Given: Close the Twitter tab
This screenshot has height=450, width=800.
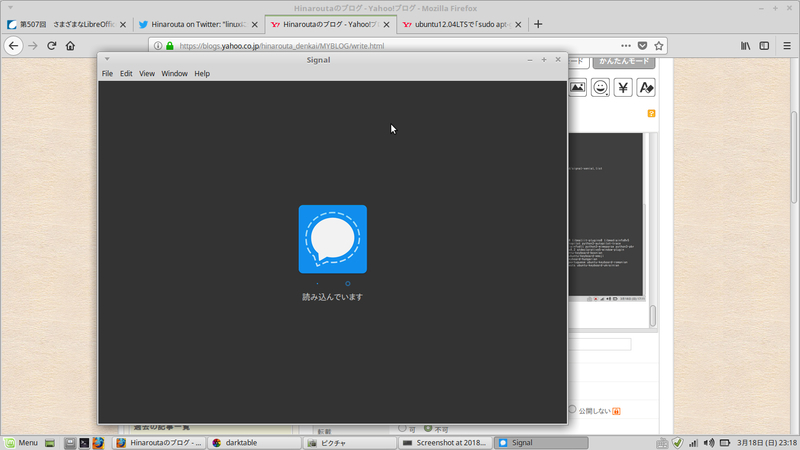Looking at the screenshot, I should [255, 24].
